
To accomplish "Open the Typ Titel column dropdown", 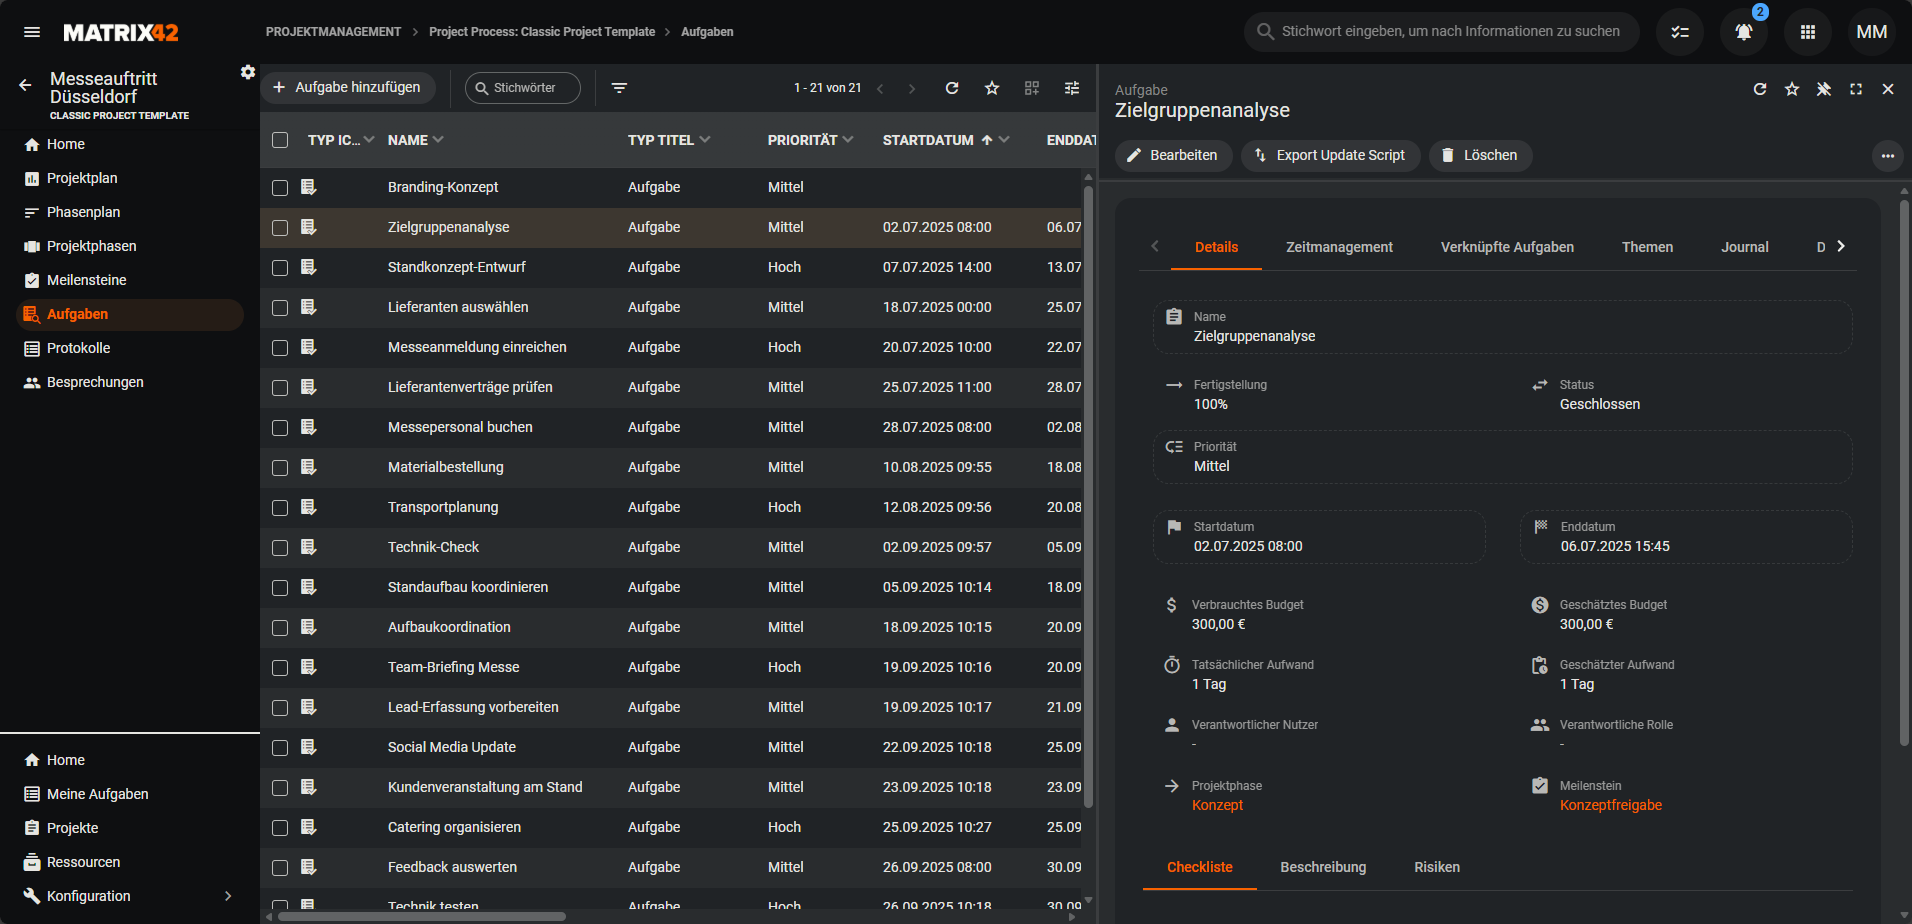I will point(705,140).
